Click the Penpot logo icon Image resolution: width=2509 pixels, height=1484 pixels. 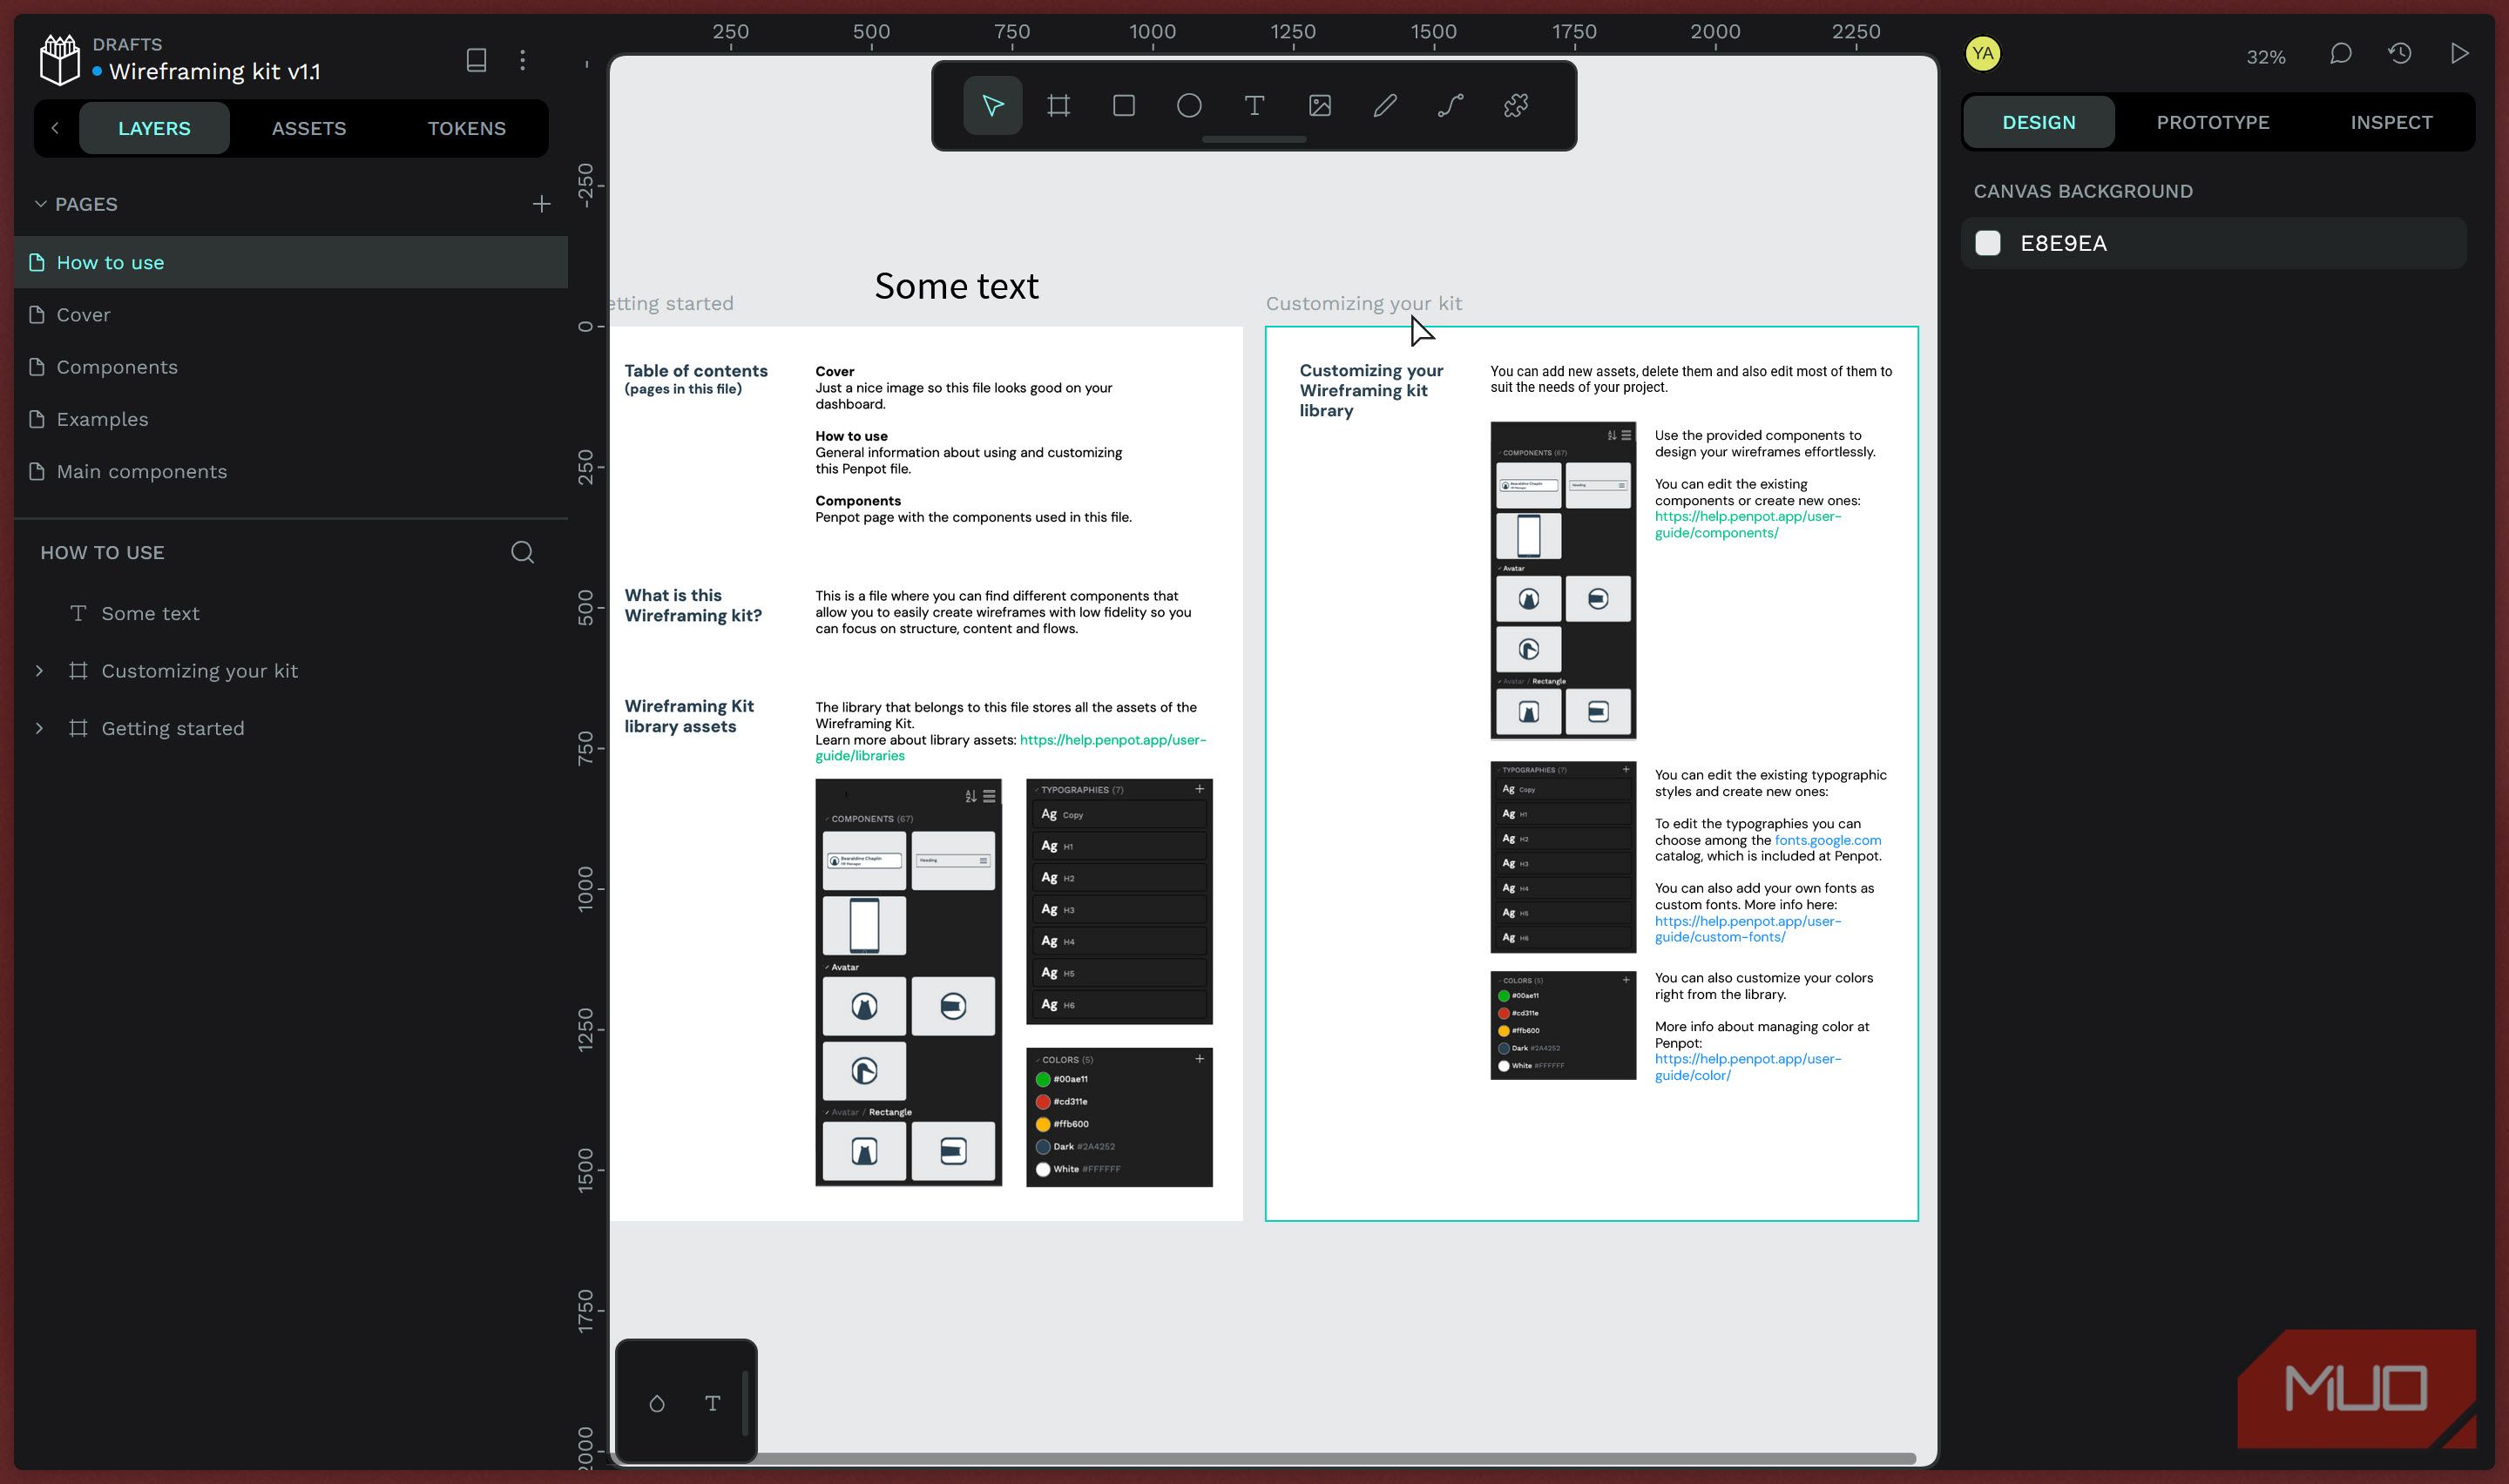point(59,59)
